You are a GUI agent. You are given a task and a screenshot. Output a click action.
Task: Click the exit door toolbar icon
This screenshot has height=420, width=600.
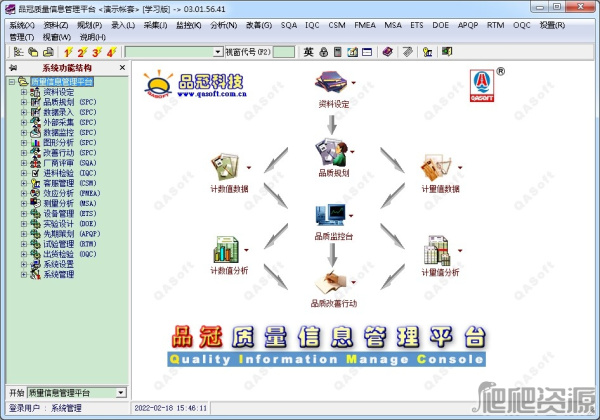pos(447,51)
